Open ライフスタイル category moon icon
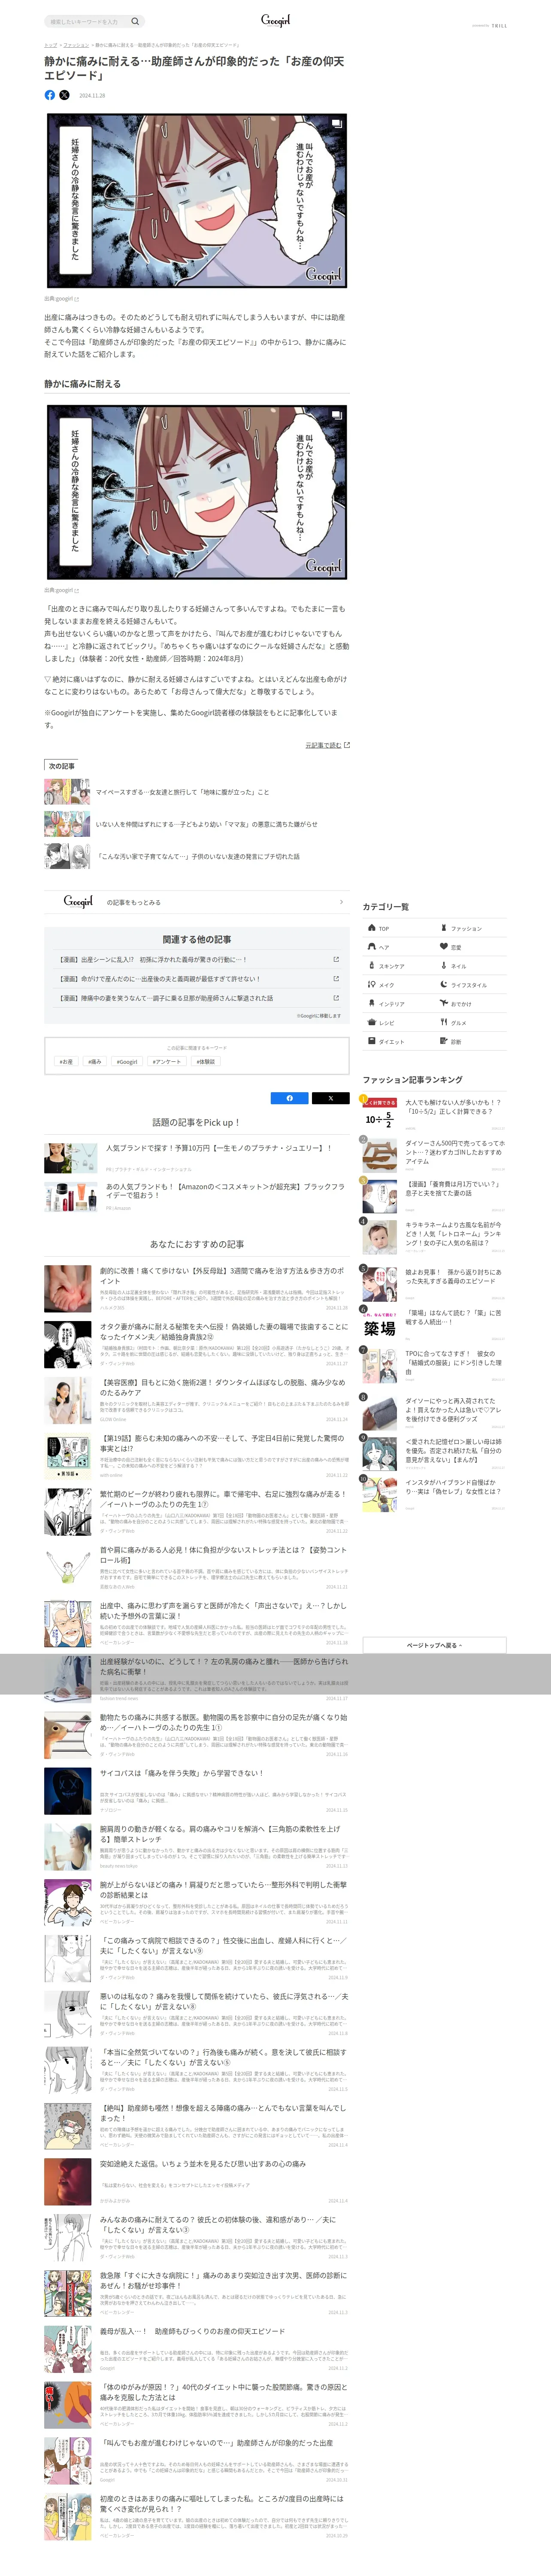Image resolution: width=551 pixels, height=2576 pixels. coord(444,985)
